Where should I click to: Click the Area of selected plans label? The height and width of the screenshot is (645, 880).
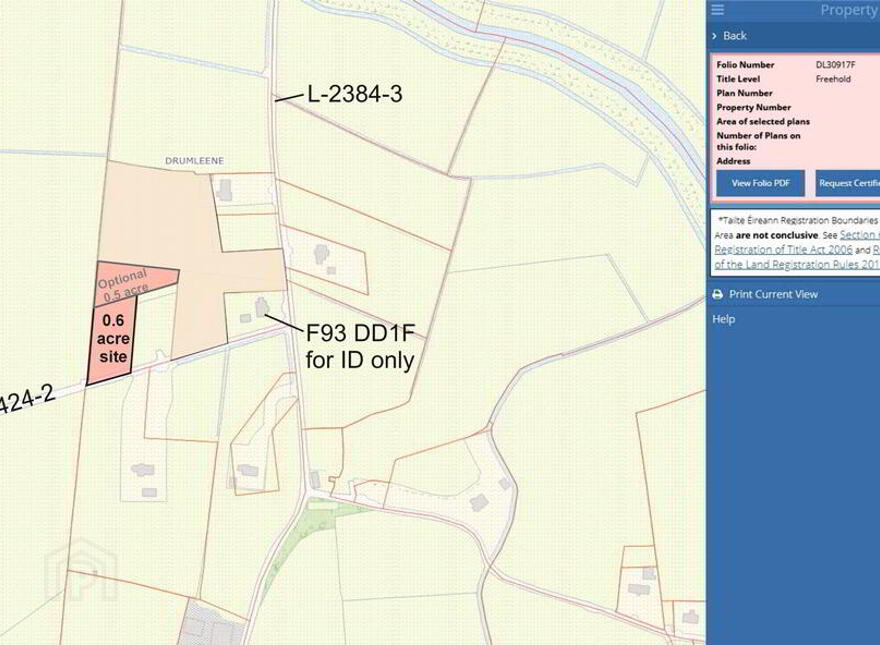pos(763,121)
